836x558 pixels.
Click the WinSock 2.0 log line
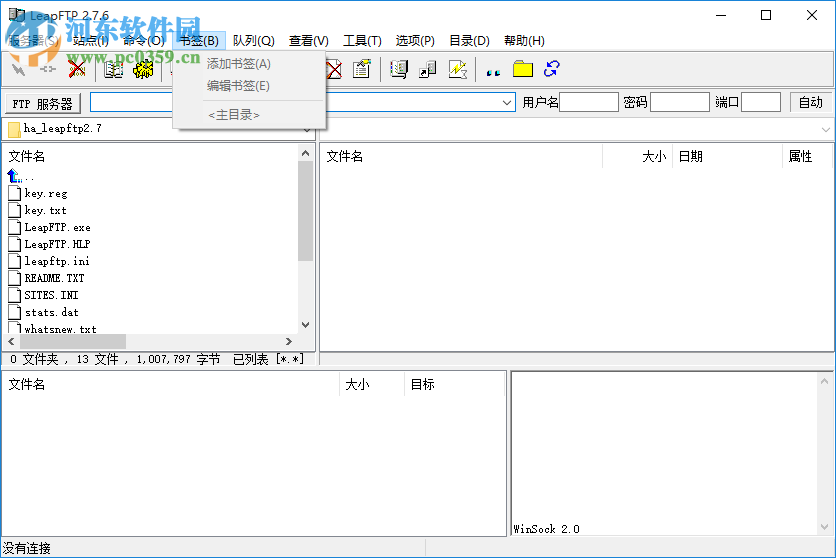click(546, 529)
